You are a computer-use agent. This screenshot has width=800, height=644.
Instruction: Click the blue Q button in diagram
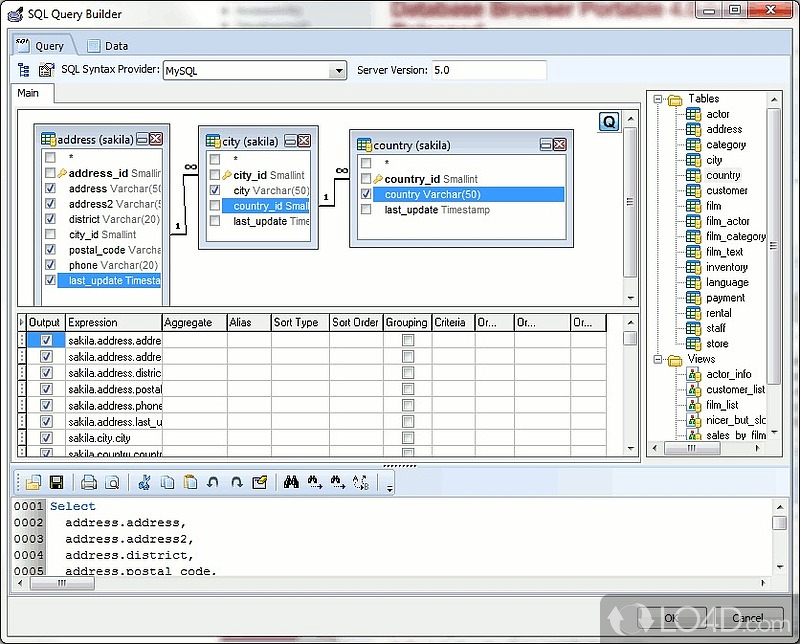point(609,122)
